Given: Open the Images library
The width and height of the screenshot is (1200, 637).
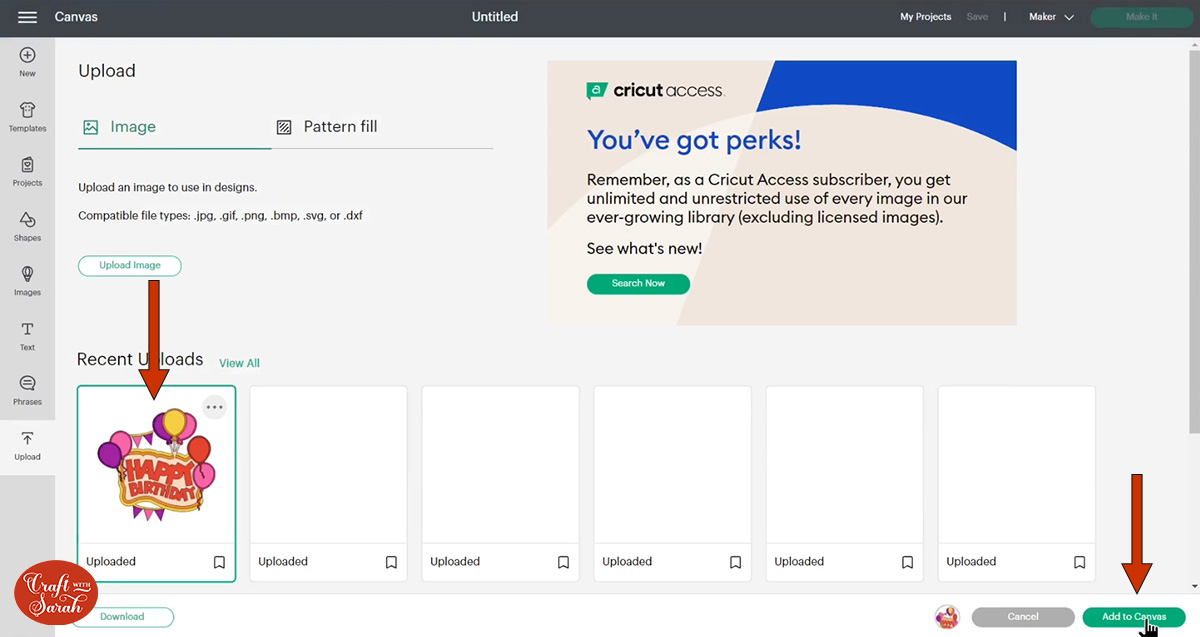Looking at the screenshot, I should [x=27, y=280].
